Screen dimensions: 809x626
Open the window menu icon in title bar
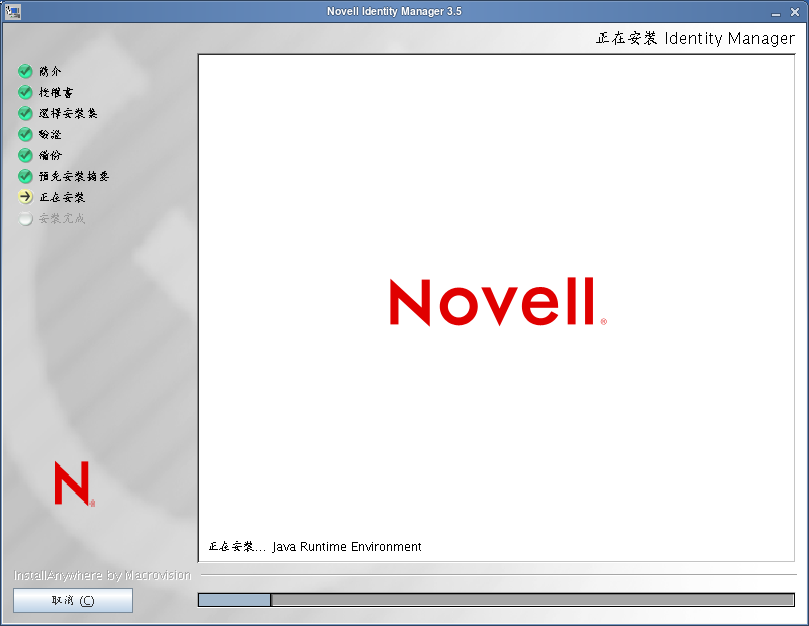(x=12, y=11)
